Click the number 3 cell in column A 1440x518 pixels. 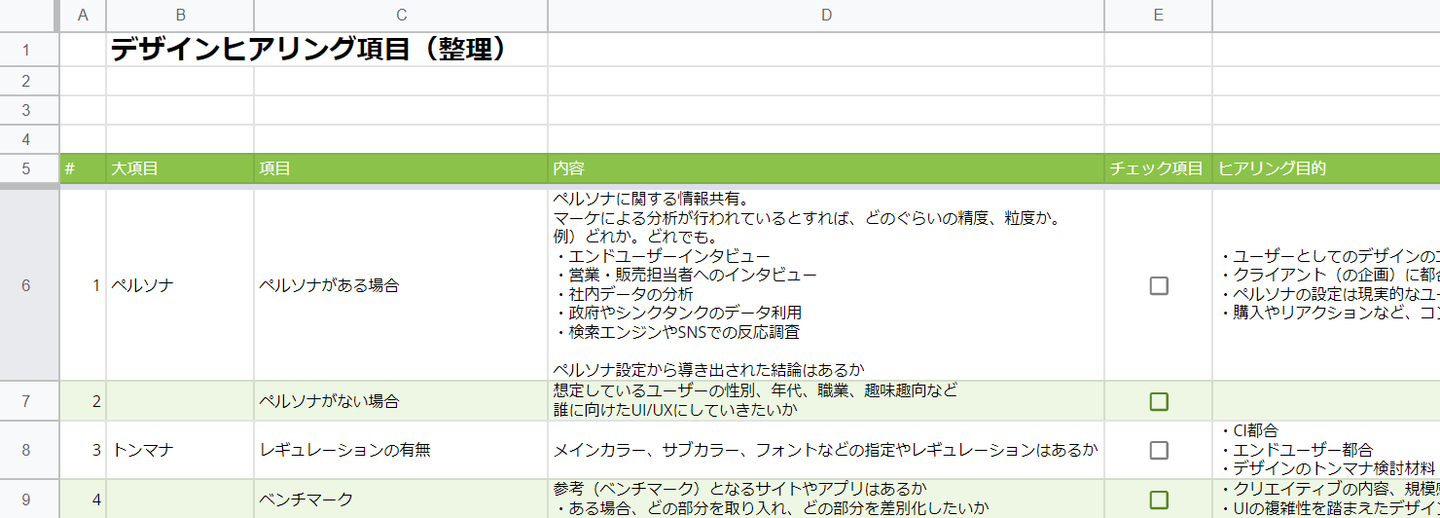click(83, 450)
